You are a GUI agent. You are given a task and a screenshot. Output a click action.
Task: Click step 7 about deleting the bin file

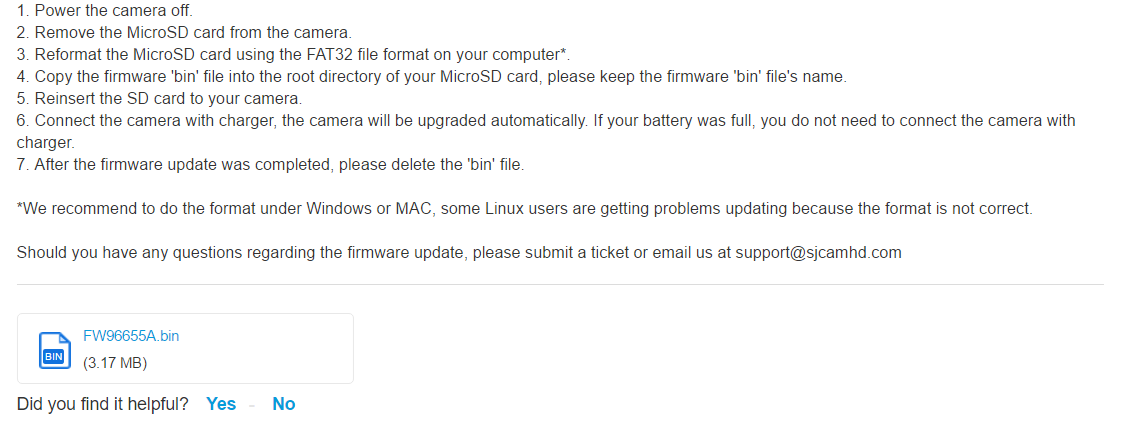pos(270,164)
